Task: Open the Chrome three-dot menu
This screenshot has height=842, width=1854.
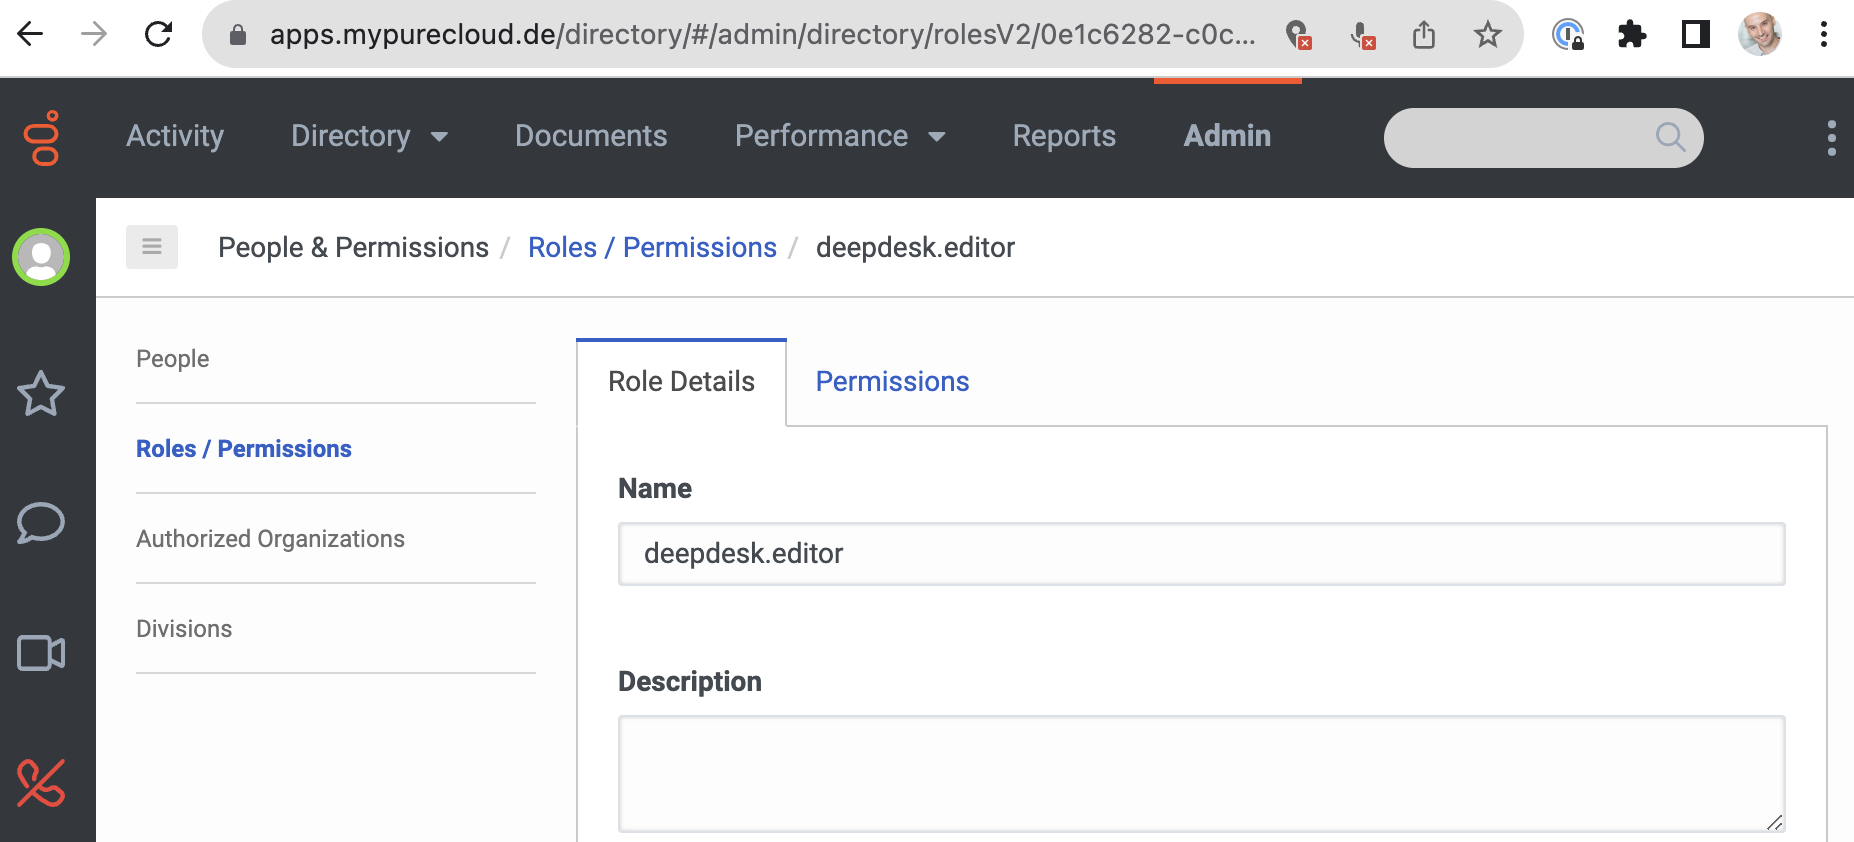Action: pos(1824,35)
